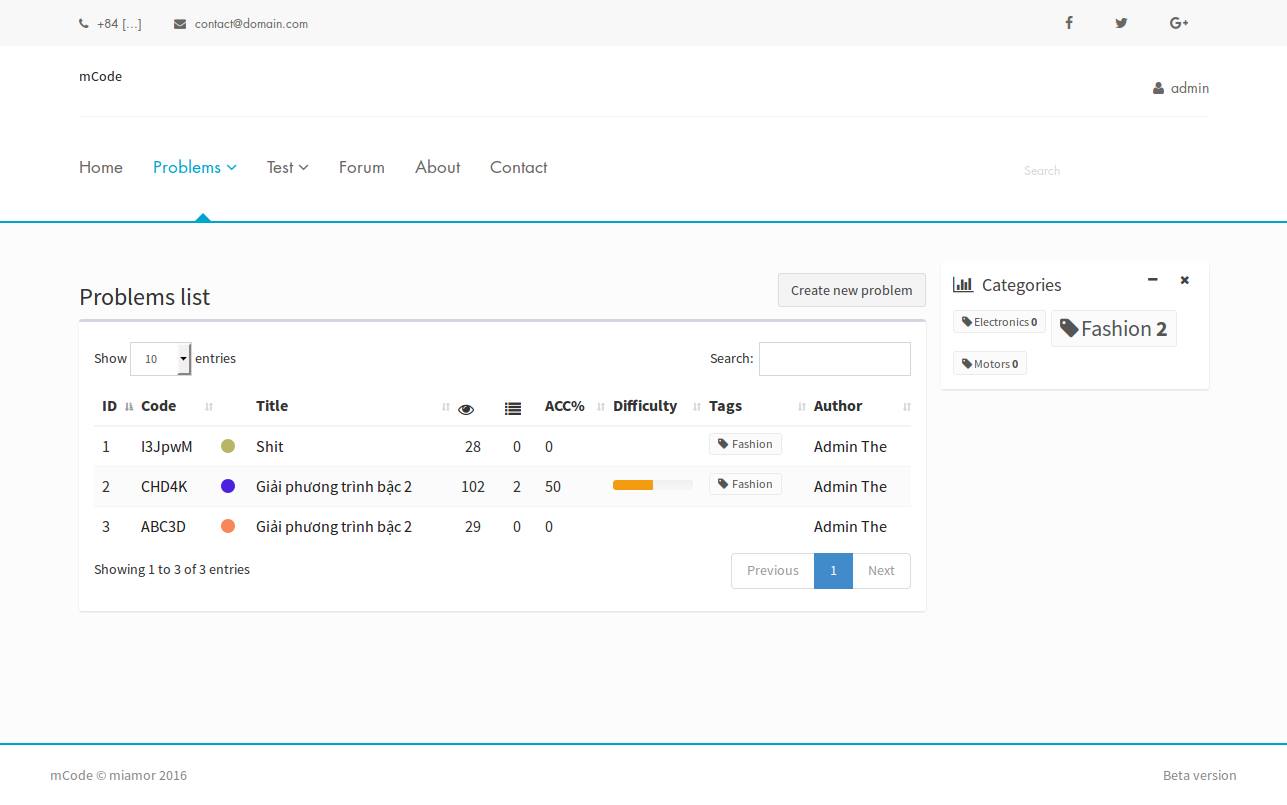Screen dimensions: 1287x805
Task: Sort by the submissions list column header
Action: pos(513,409)
